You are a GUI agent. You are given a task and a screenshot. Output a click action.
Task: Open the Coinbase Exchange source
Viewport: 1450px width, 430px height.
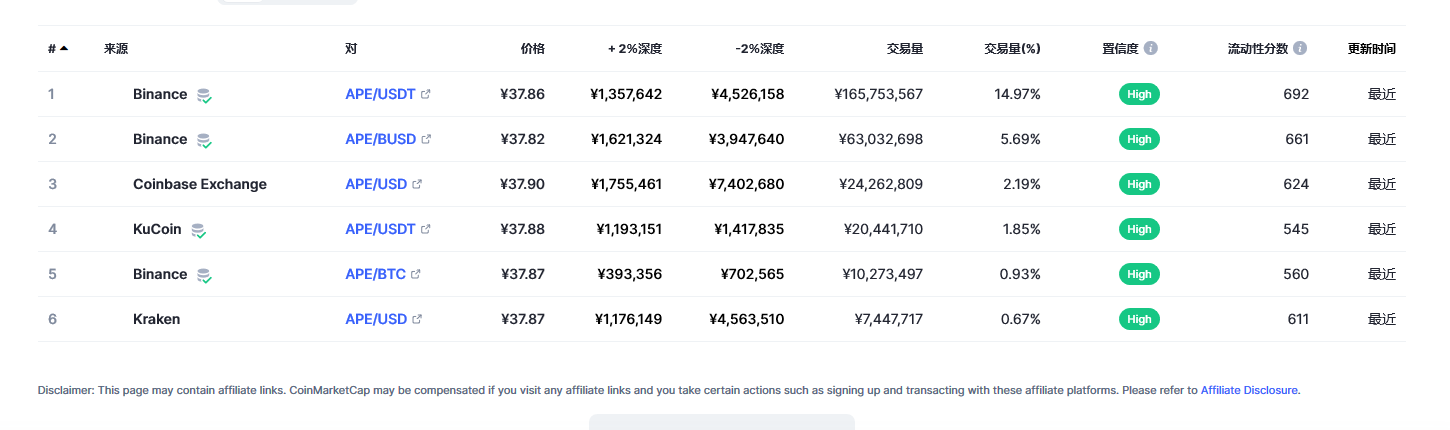[200, 184]
